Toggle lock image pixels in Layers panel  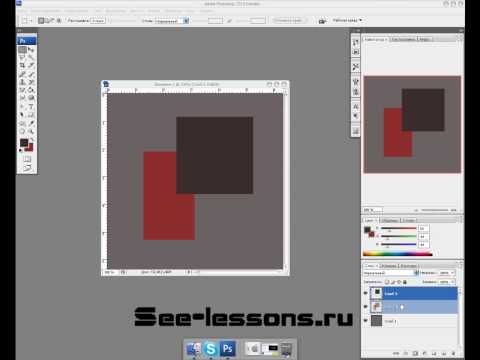(x=393, y=282)
